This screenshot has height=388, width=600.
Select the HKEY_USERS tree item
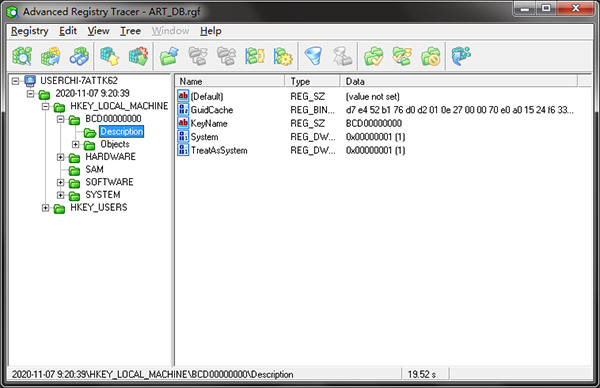point(99,207)
